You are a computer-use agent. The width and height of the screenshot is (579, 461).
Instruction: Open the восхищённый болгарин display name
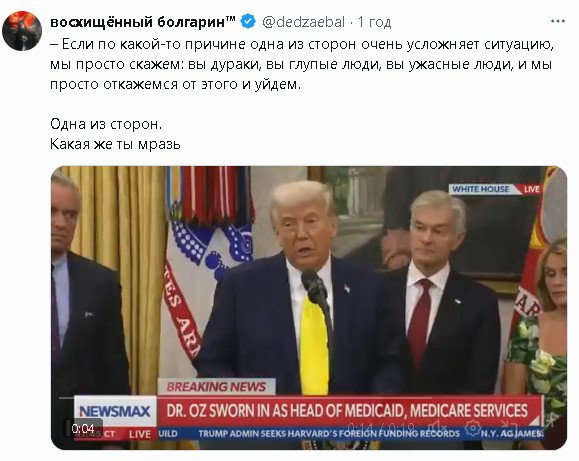pos(143,22)
